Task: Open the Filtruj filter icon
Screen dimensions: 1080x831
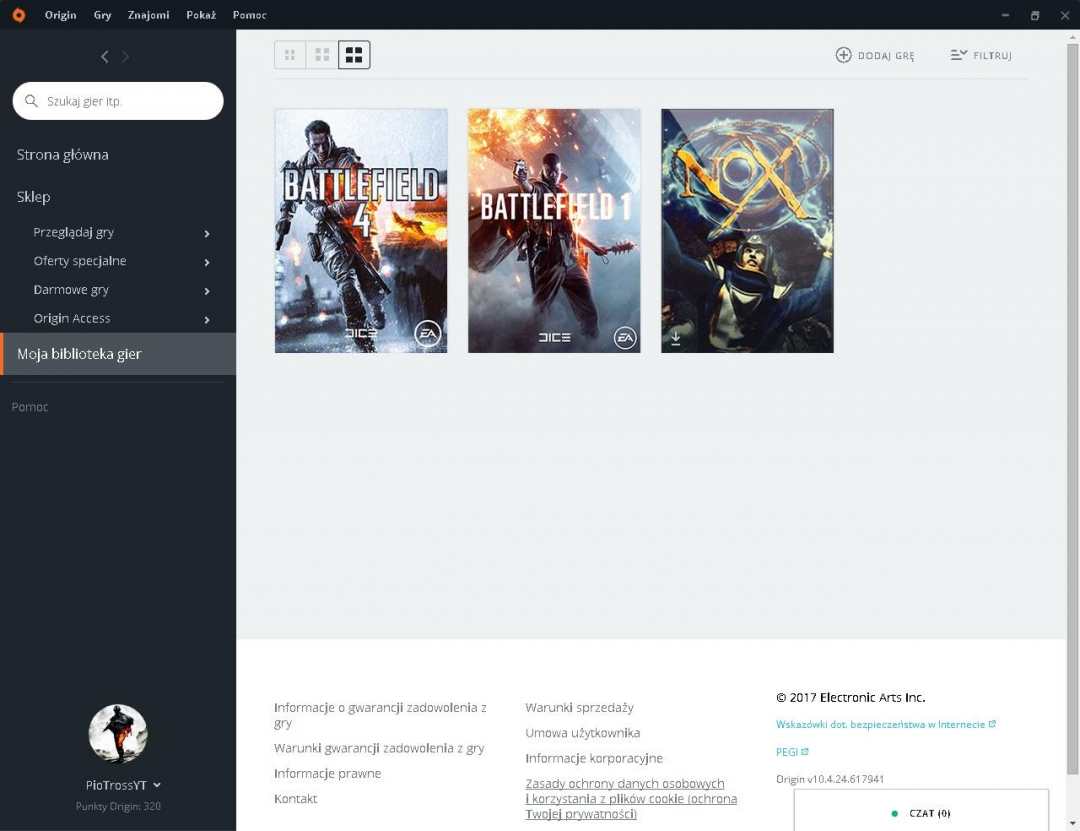Action: tap(959, 55)
